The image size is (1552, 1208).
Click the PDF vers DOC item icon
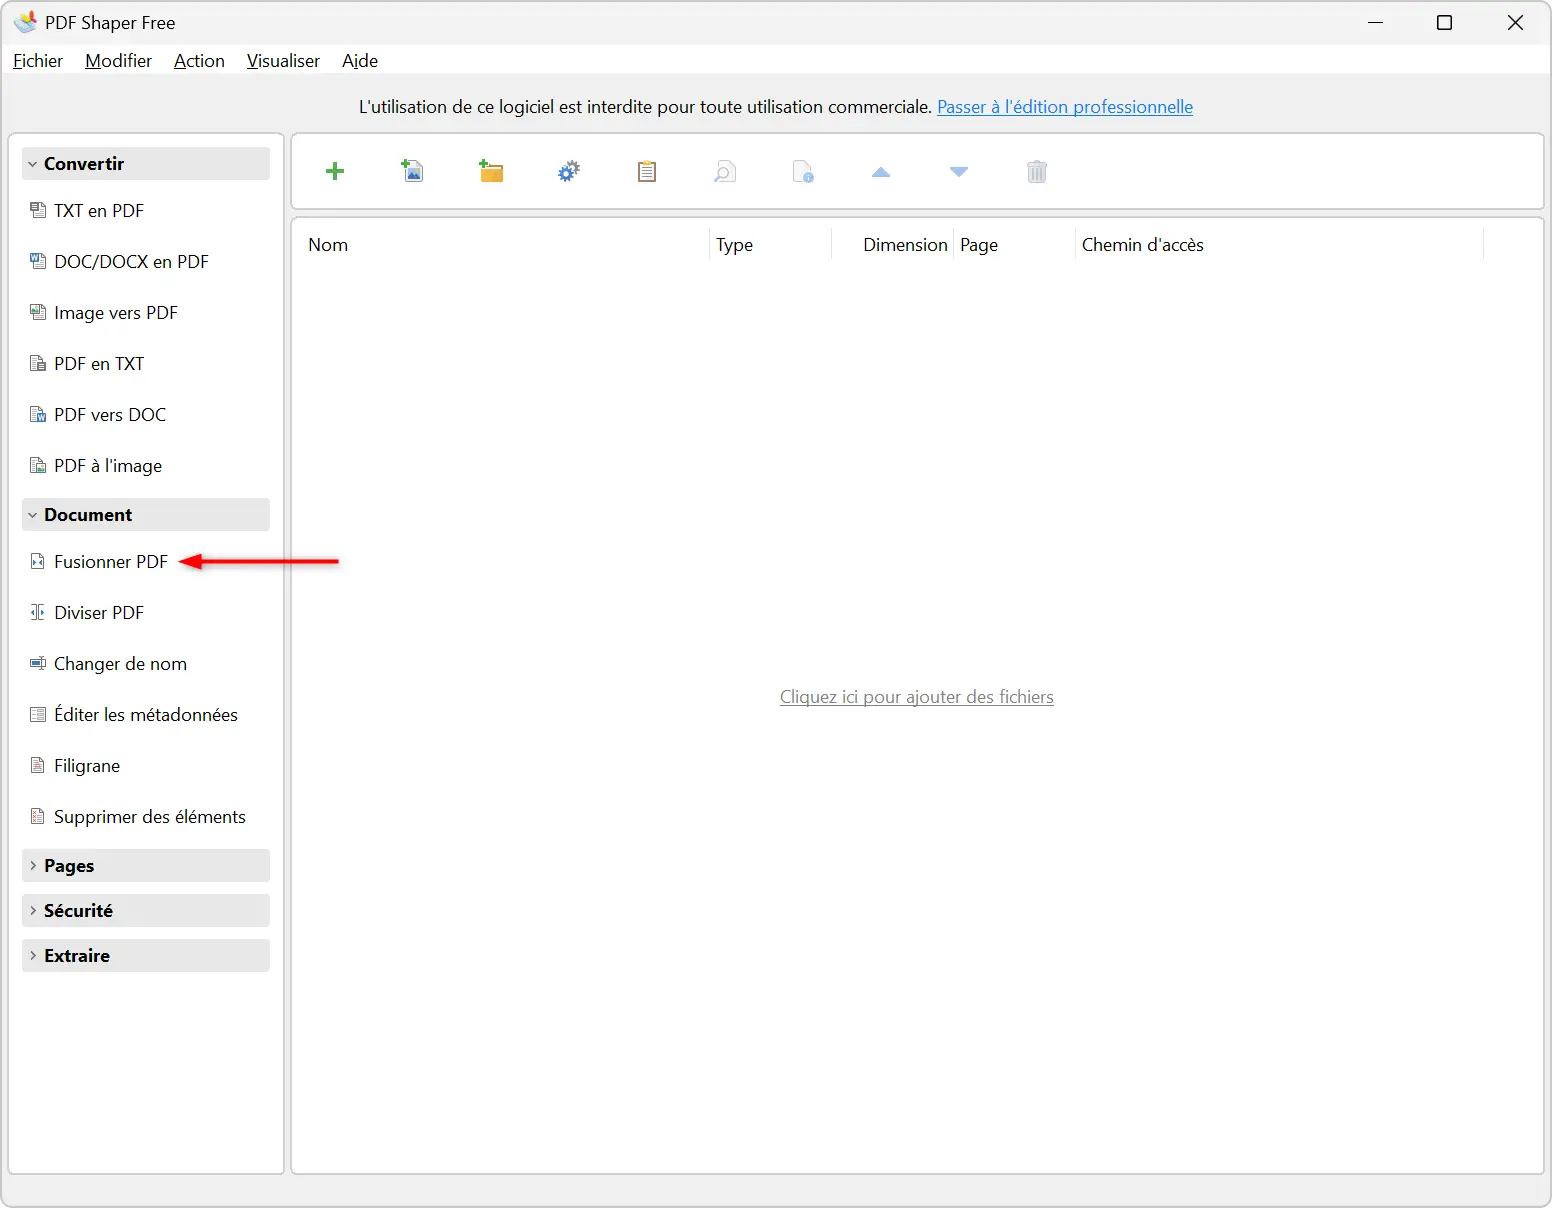point(38,414)
